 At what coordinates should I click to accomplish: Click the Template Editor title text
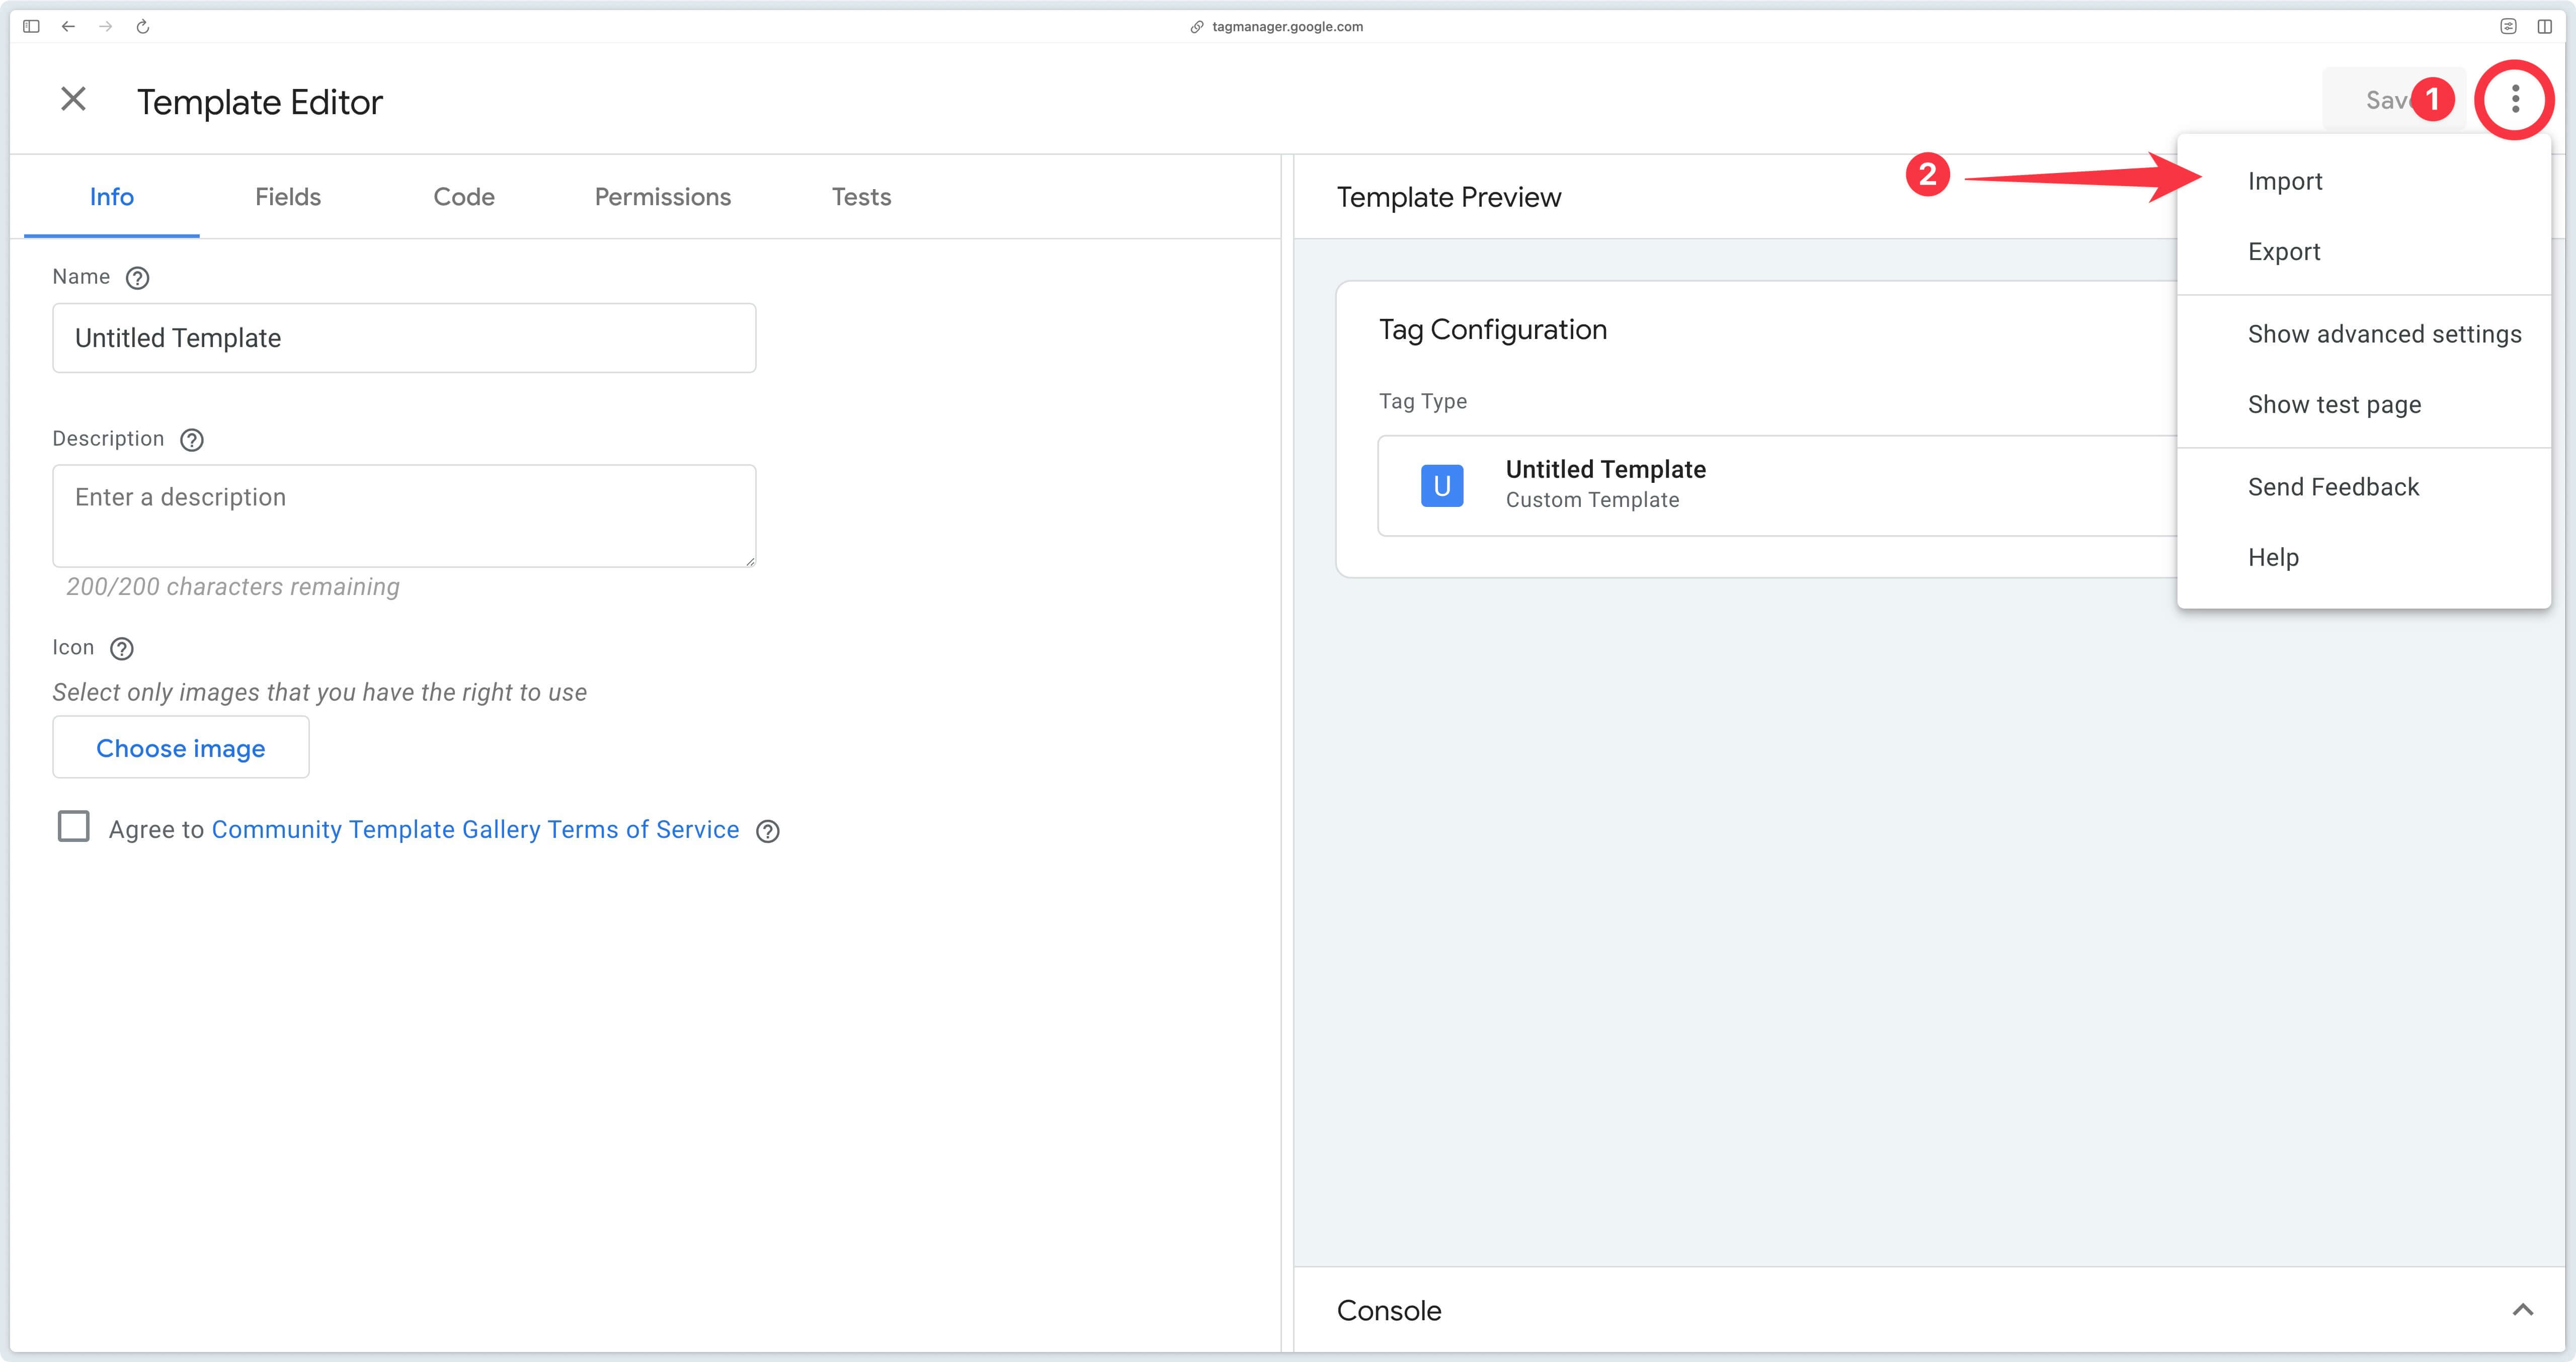click(260, 102)
